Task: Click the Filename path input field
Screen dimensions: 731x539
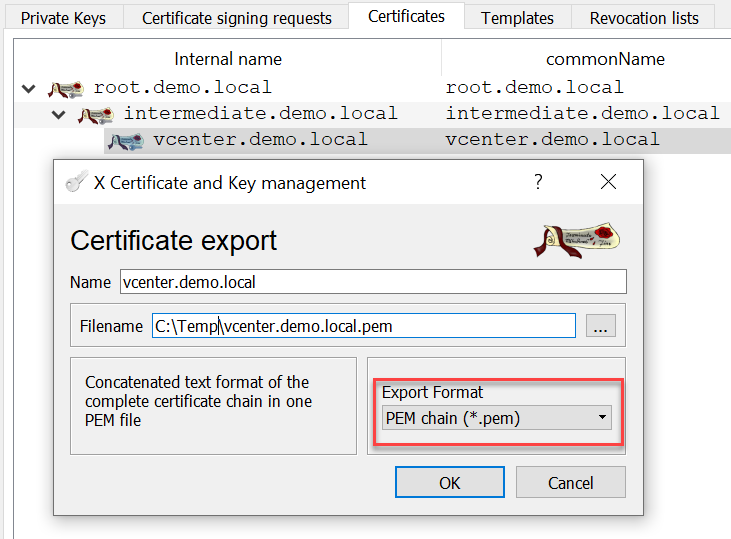Action: click(363, 326)
